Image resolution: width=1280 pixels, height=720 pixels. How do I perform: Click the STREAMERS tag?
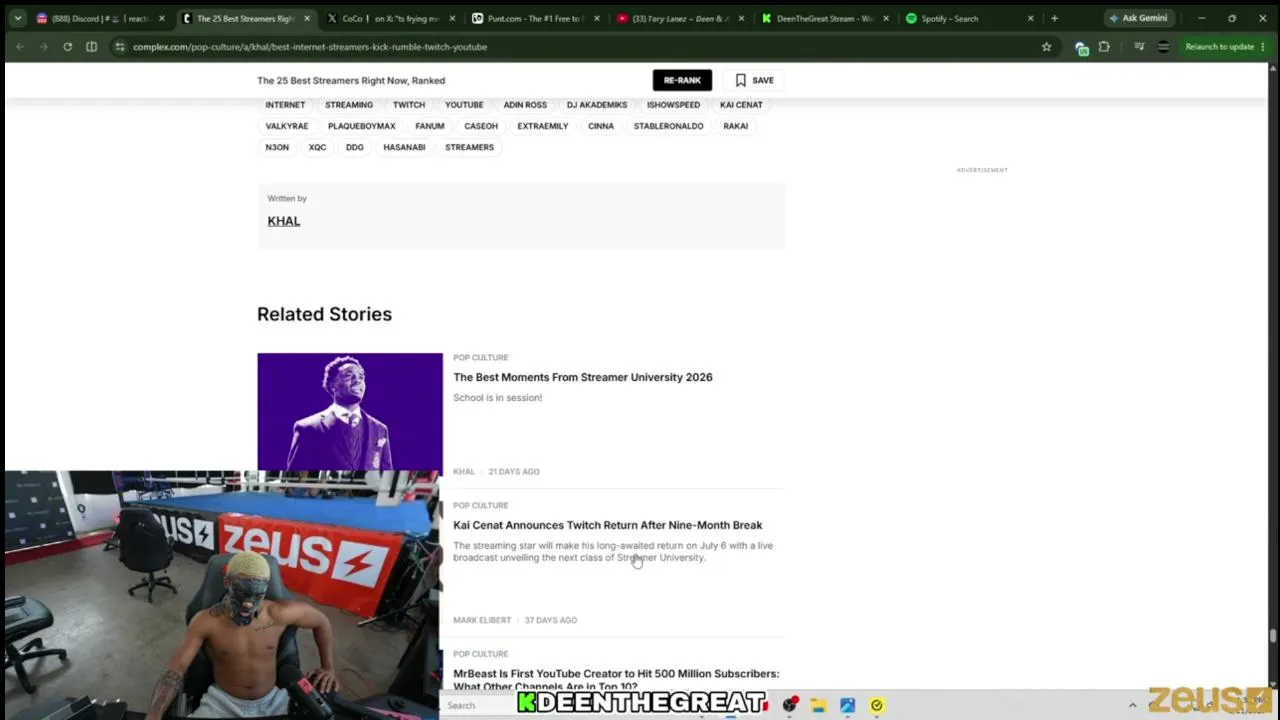[x=469, y=147]
